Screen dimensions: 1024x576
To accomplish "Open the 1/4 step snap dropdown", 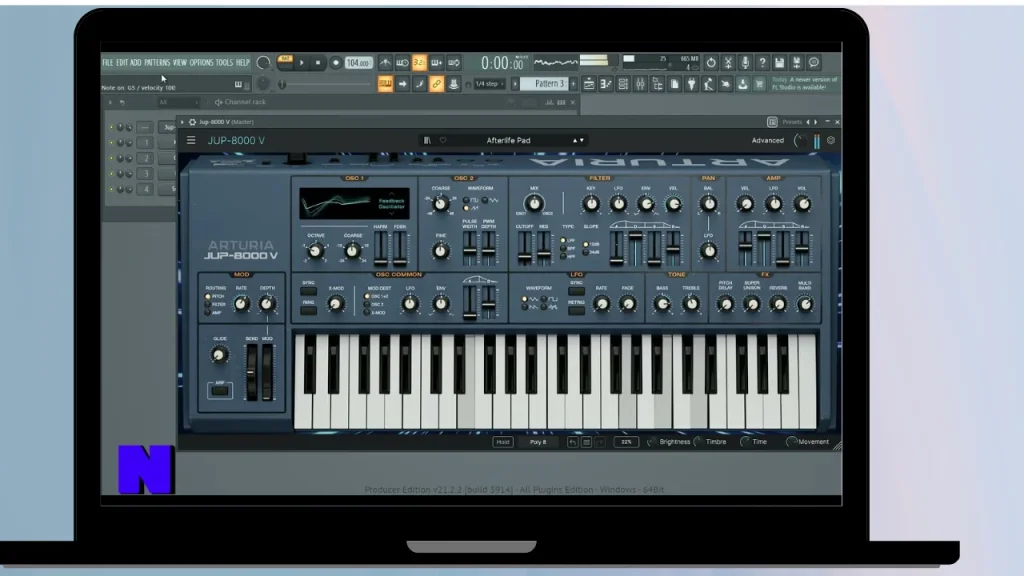I will [489, 84].
